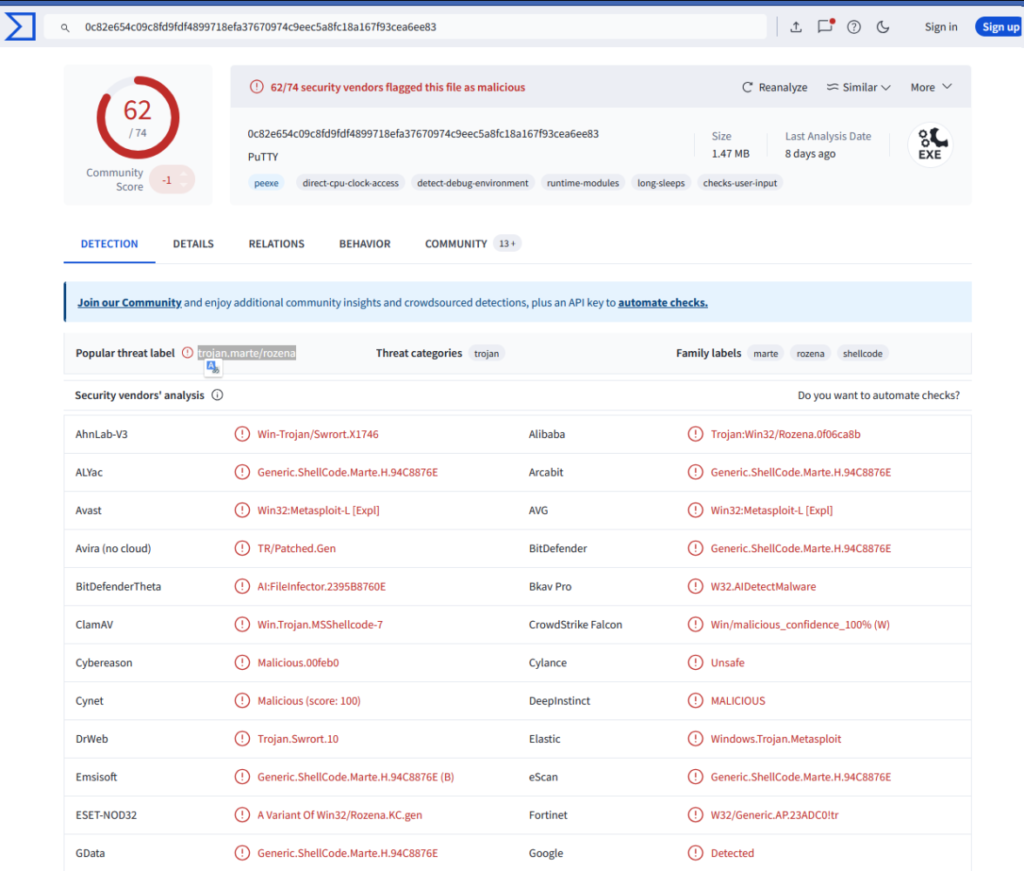Click alert icon in malicious banner
The image size is (1024, 871).
(257, 87)
